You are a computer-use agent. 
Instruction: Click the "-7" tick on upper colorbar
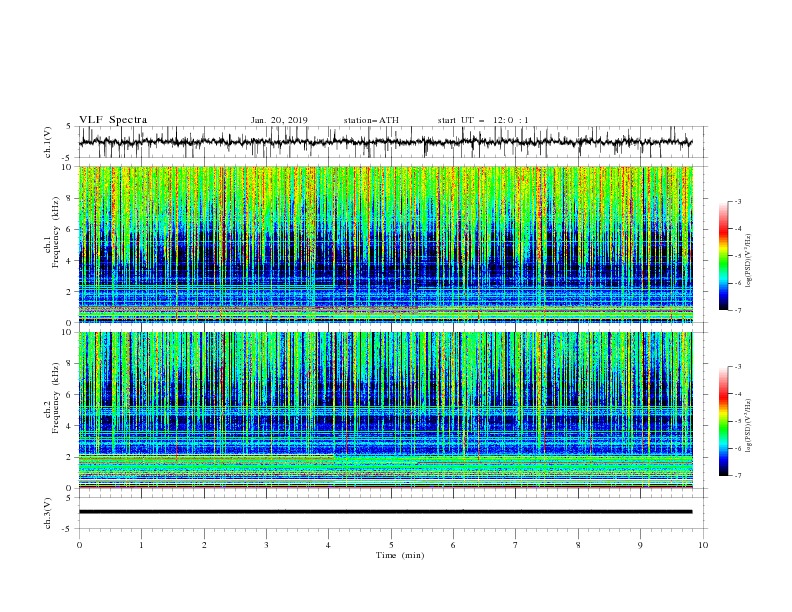[738, 311]
